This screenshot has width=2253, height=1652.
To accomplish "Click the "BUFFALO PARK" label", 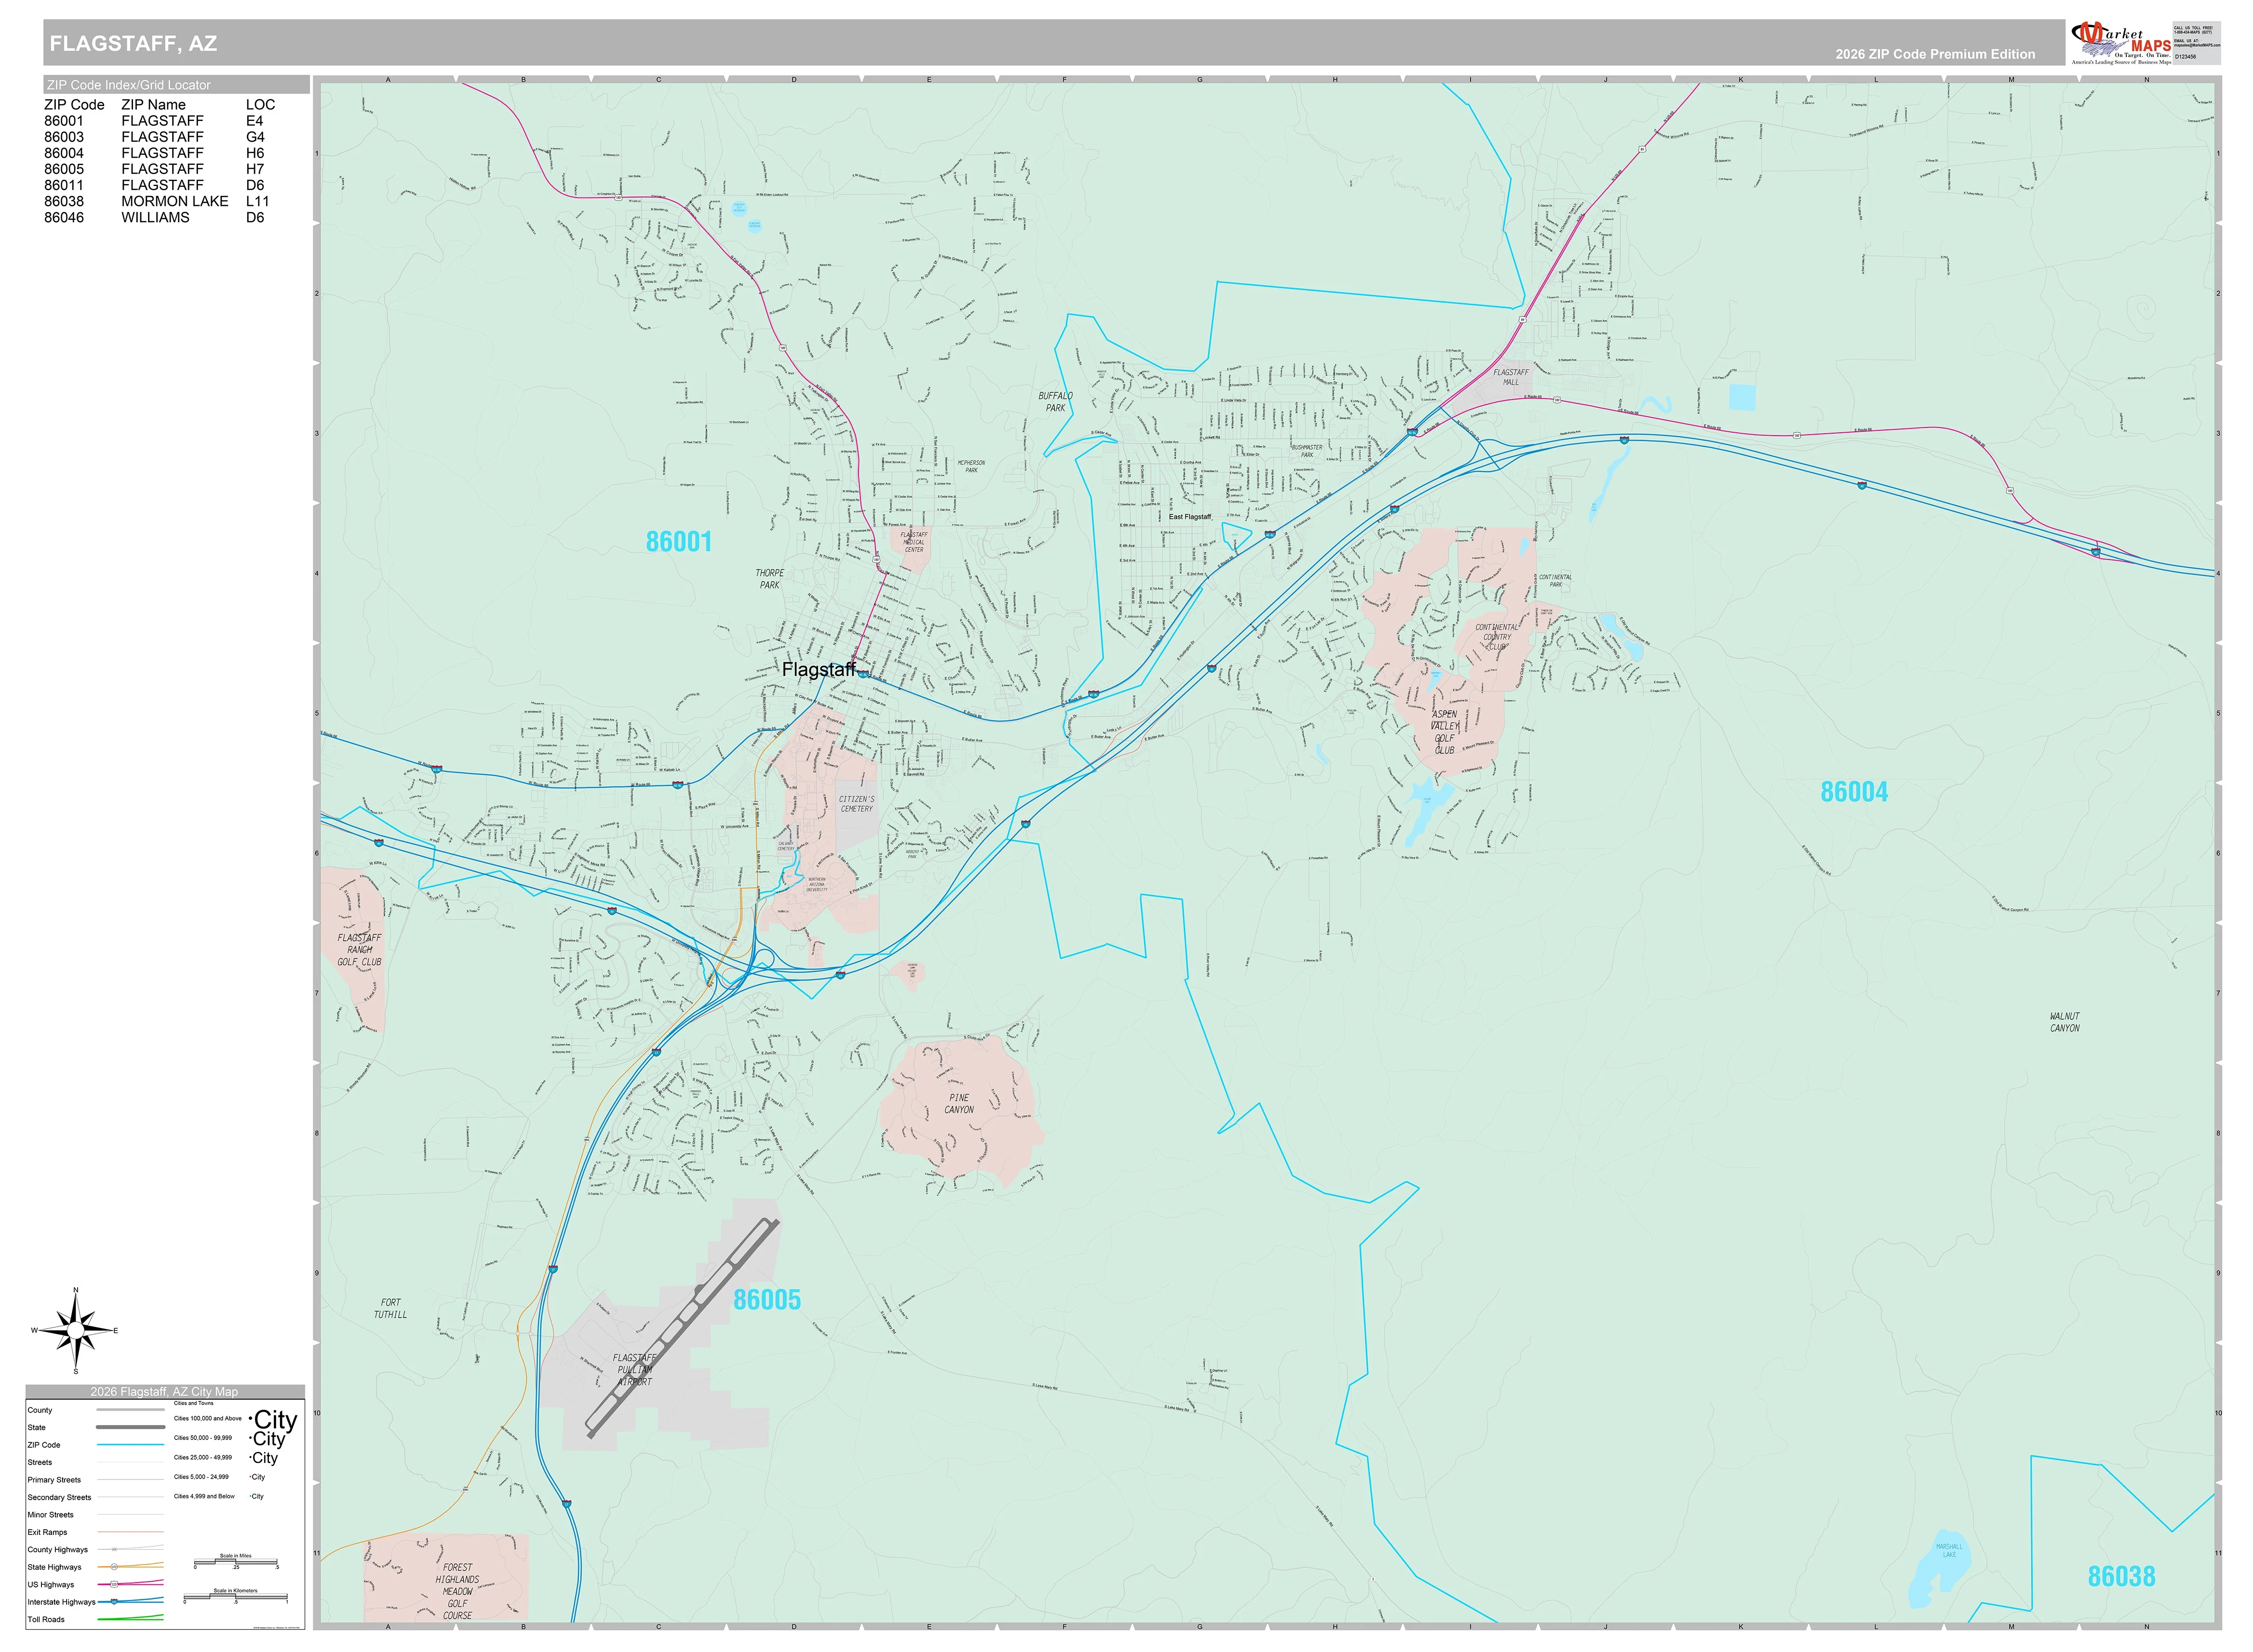I will [x=1055, y=402].
